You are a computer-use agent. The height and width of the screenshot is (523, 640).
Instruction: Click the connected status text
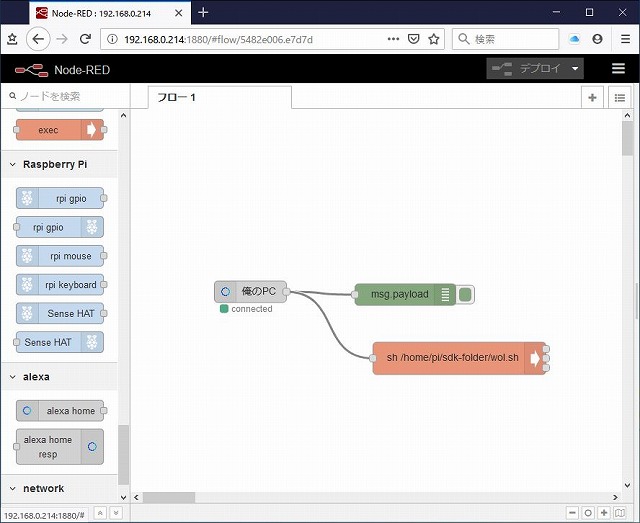252,309
